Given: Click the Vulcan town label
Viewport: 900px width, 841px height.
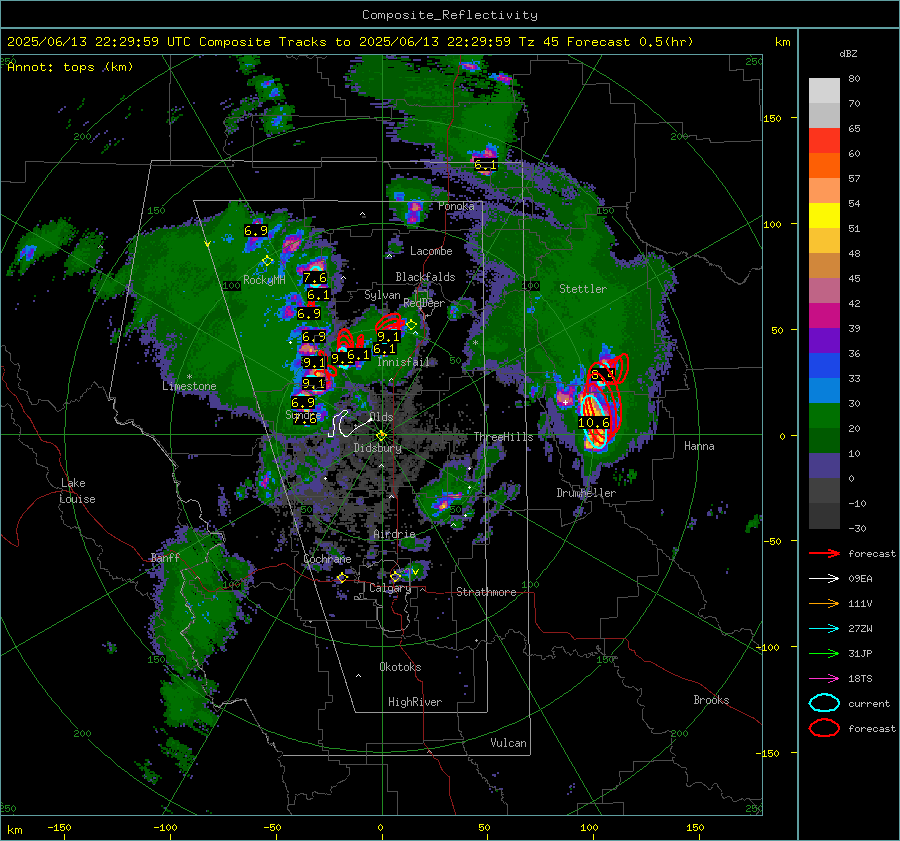Looking at the screenshot, I should click(508, 743).
